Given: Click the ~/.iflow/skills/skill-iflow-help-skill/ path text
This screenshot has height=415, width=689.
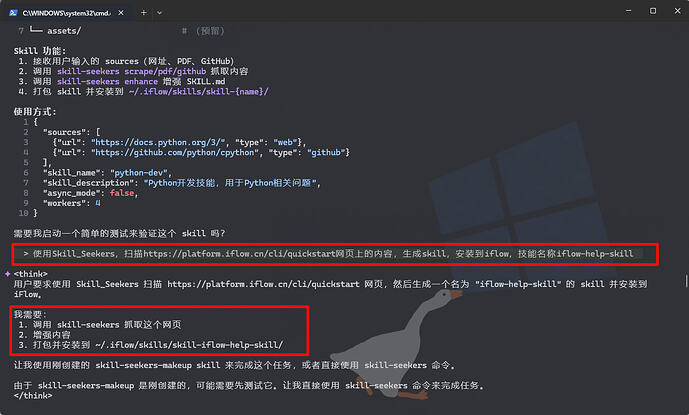Looking at the screenshot, I should coord(198,345).
